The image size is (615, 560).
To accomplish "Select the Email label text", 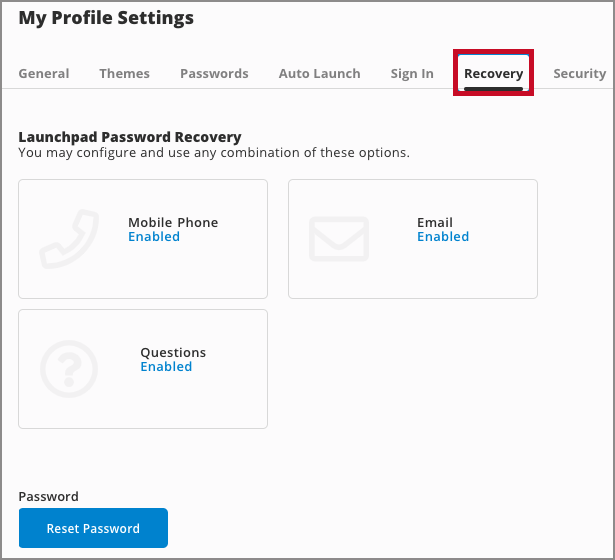I will click(x=435, y=222).
